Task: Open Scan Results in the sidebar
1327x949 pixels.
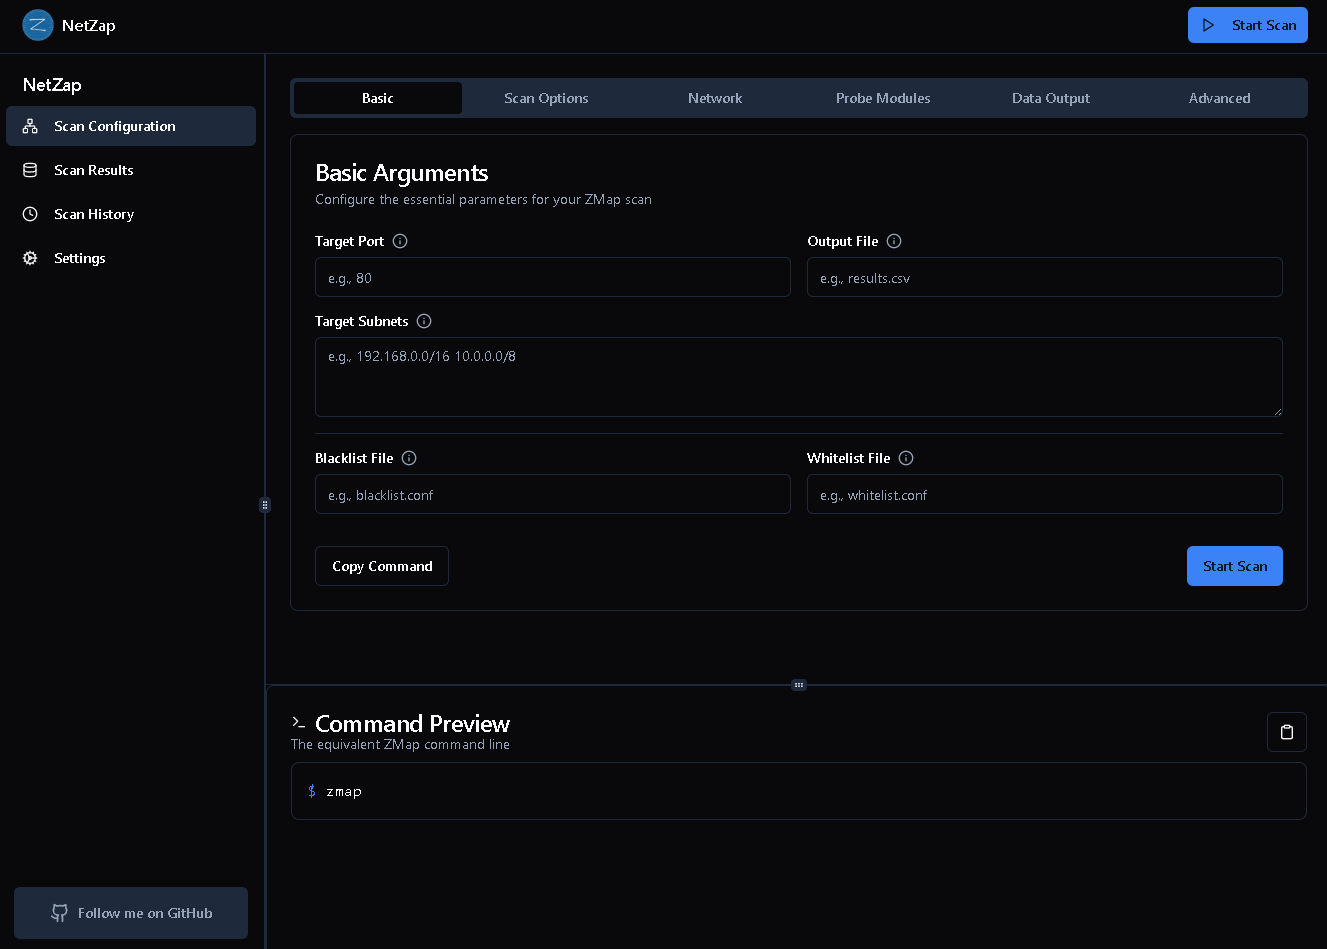Action: [131, 170]
